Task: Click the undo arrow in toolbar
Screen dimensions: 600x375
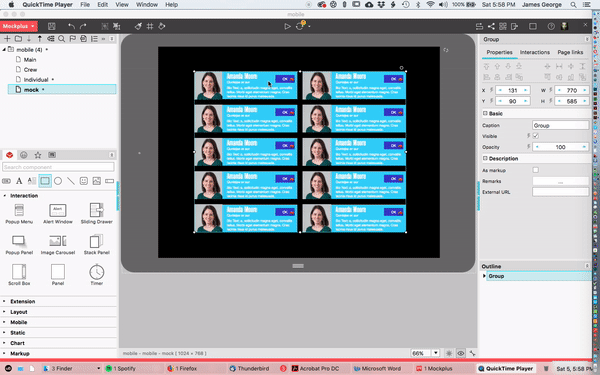Action: pyautogui.click(x=72, y=26)
